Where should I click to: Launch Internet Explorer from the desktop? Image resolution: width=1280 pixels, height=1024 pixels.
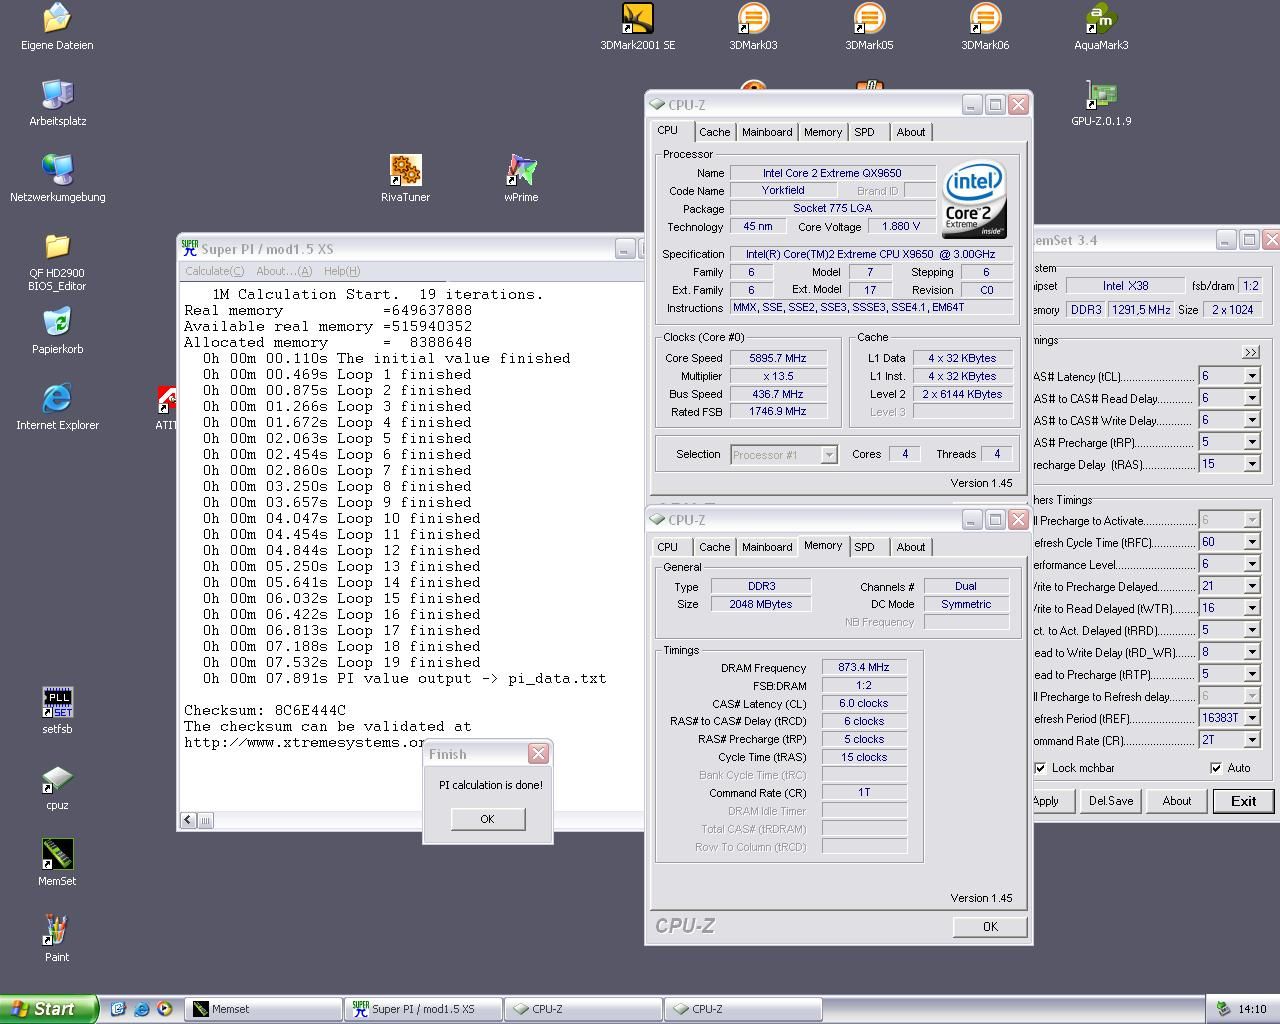pyautogui.click(x=57, y=407)
